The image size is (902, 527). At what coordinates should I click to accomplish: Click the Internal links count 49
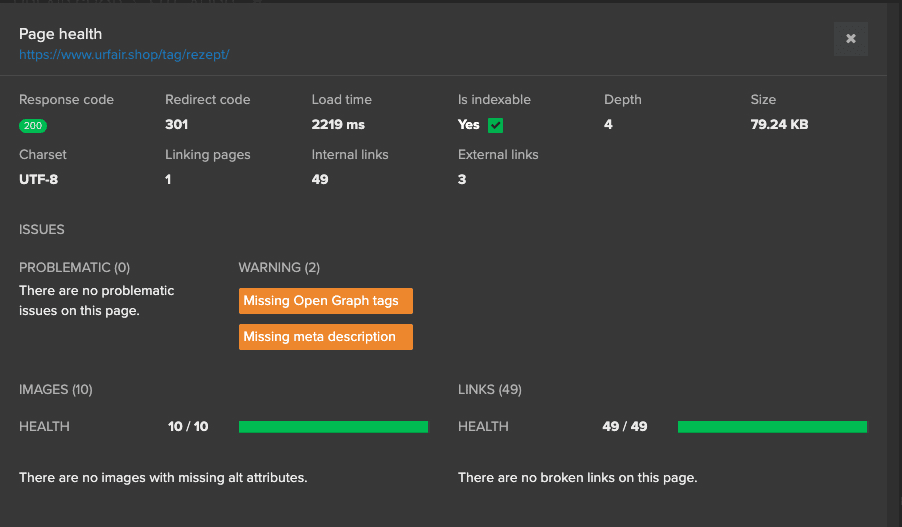click(x=320, y=180)
